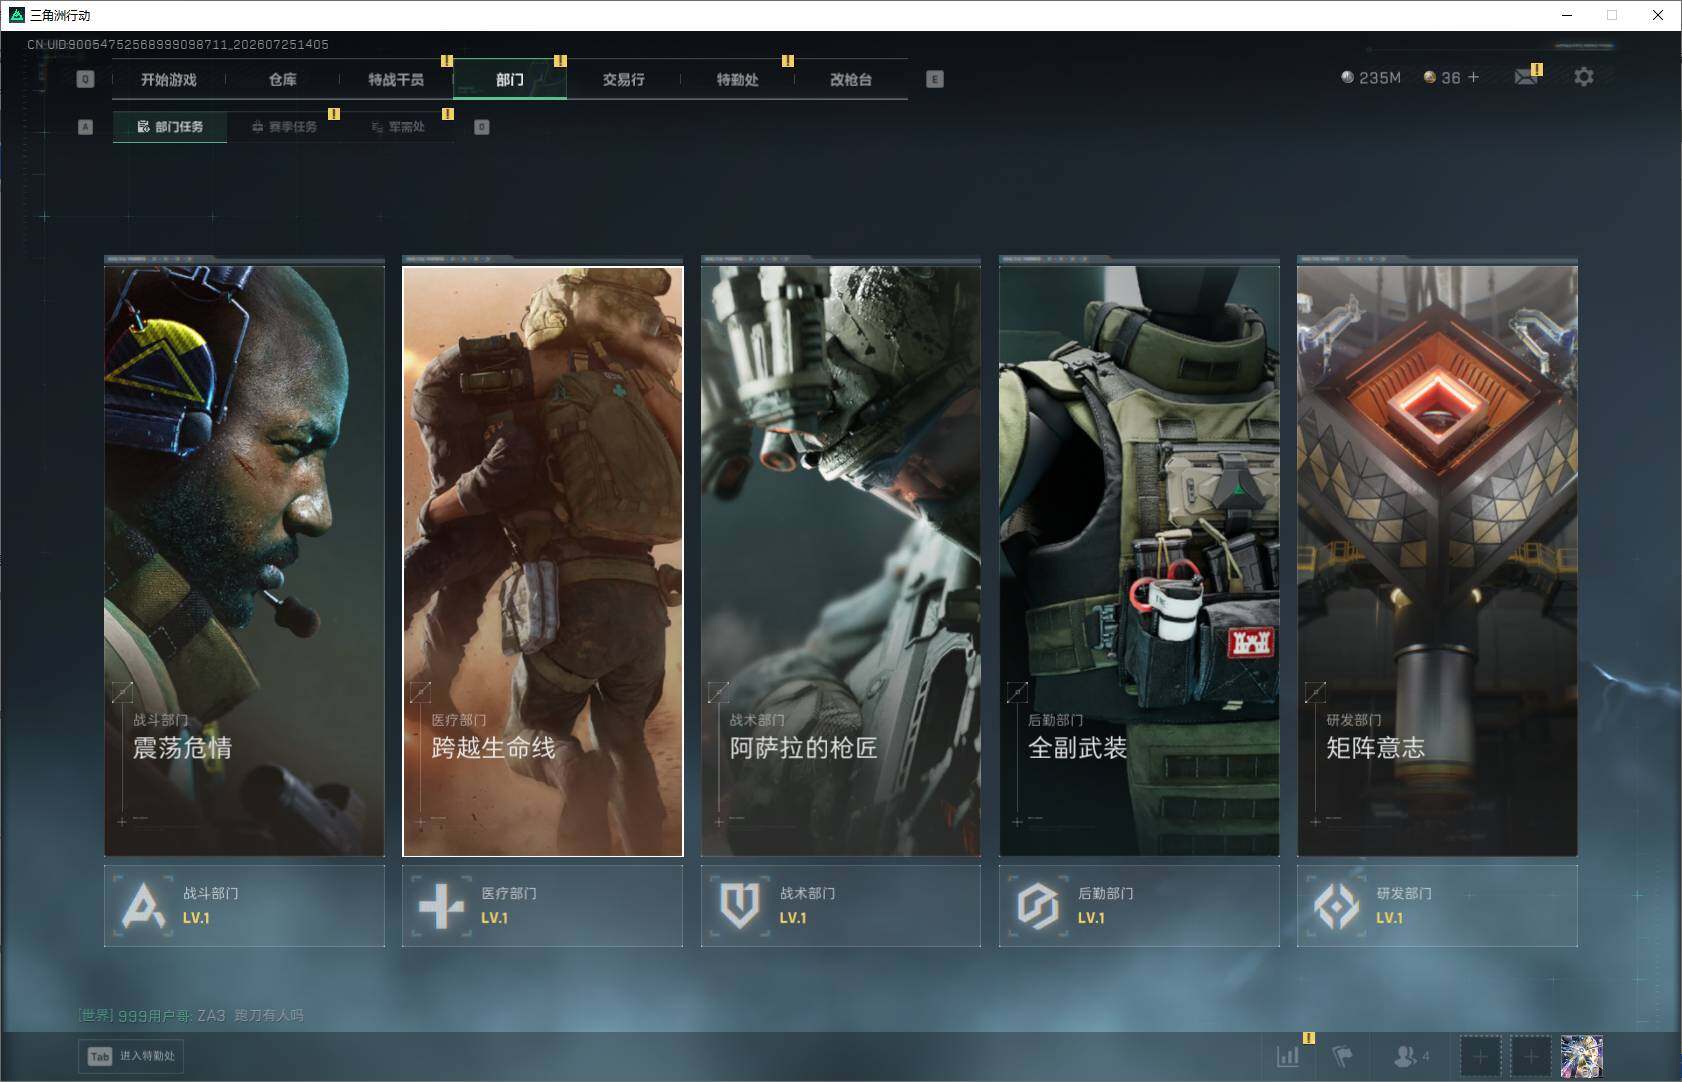
Task: Select the 矩阵意志 research card
Action: pos(1437,557)
